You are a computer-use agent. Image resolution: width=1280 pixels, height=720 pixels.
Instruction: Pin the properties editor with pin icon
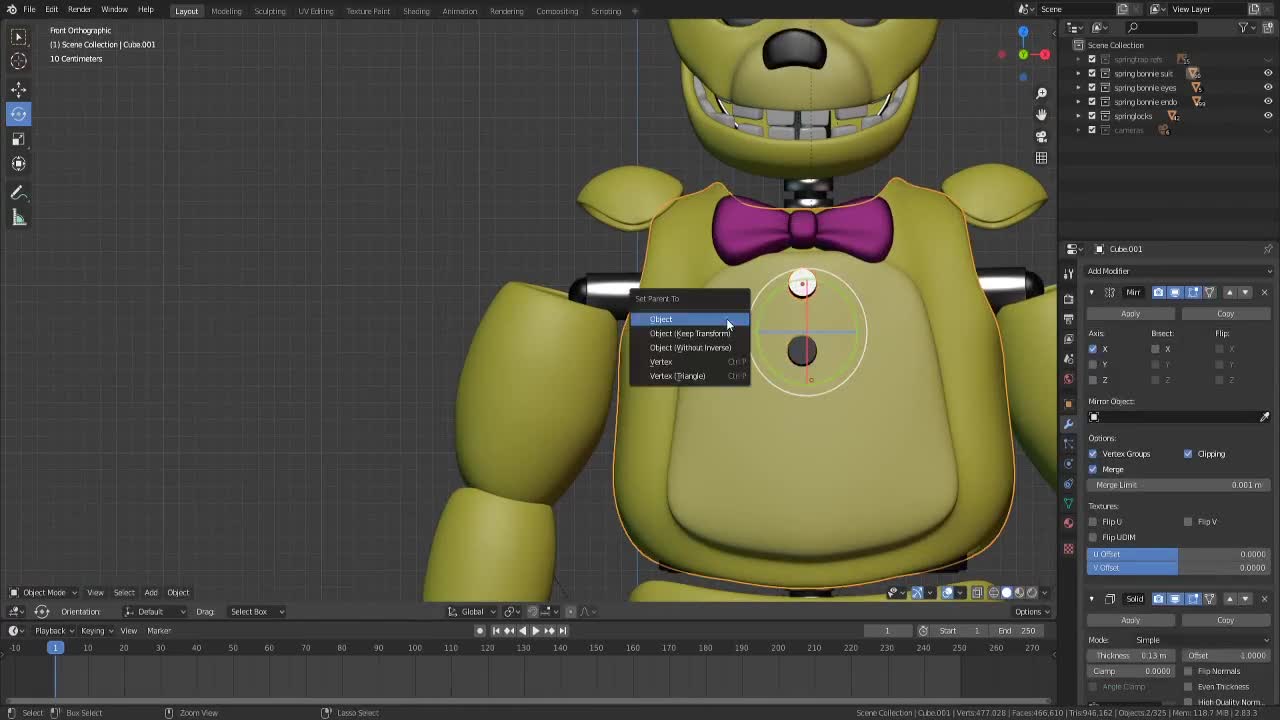(1268, 249)
